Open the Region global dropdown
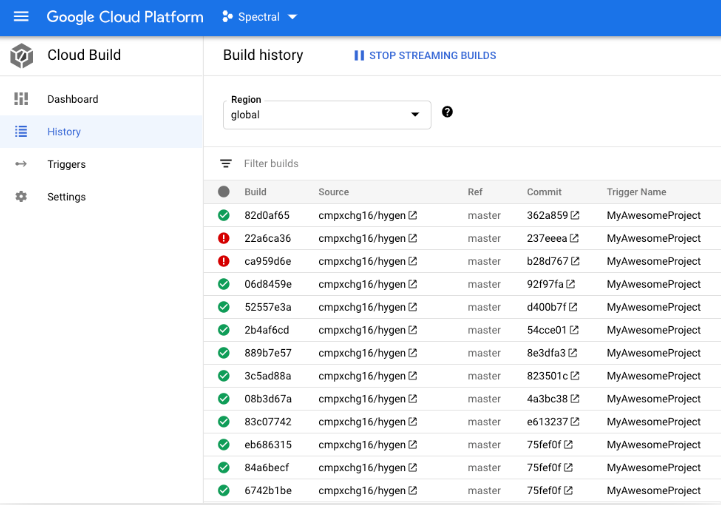Image resolution: width=721 pixels, height=505 pixels. (327, 115)
